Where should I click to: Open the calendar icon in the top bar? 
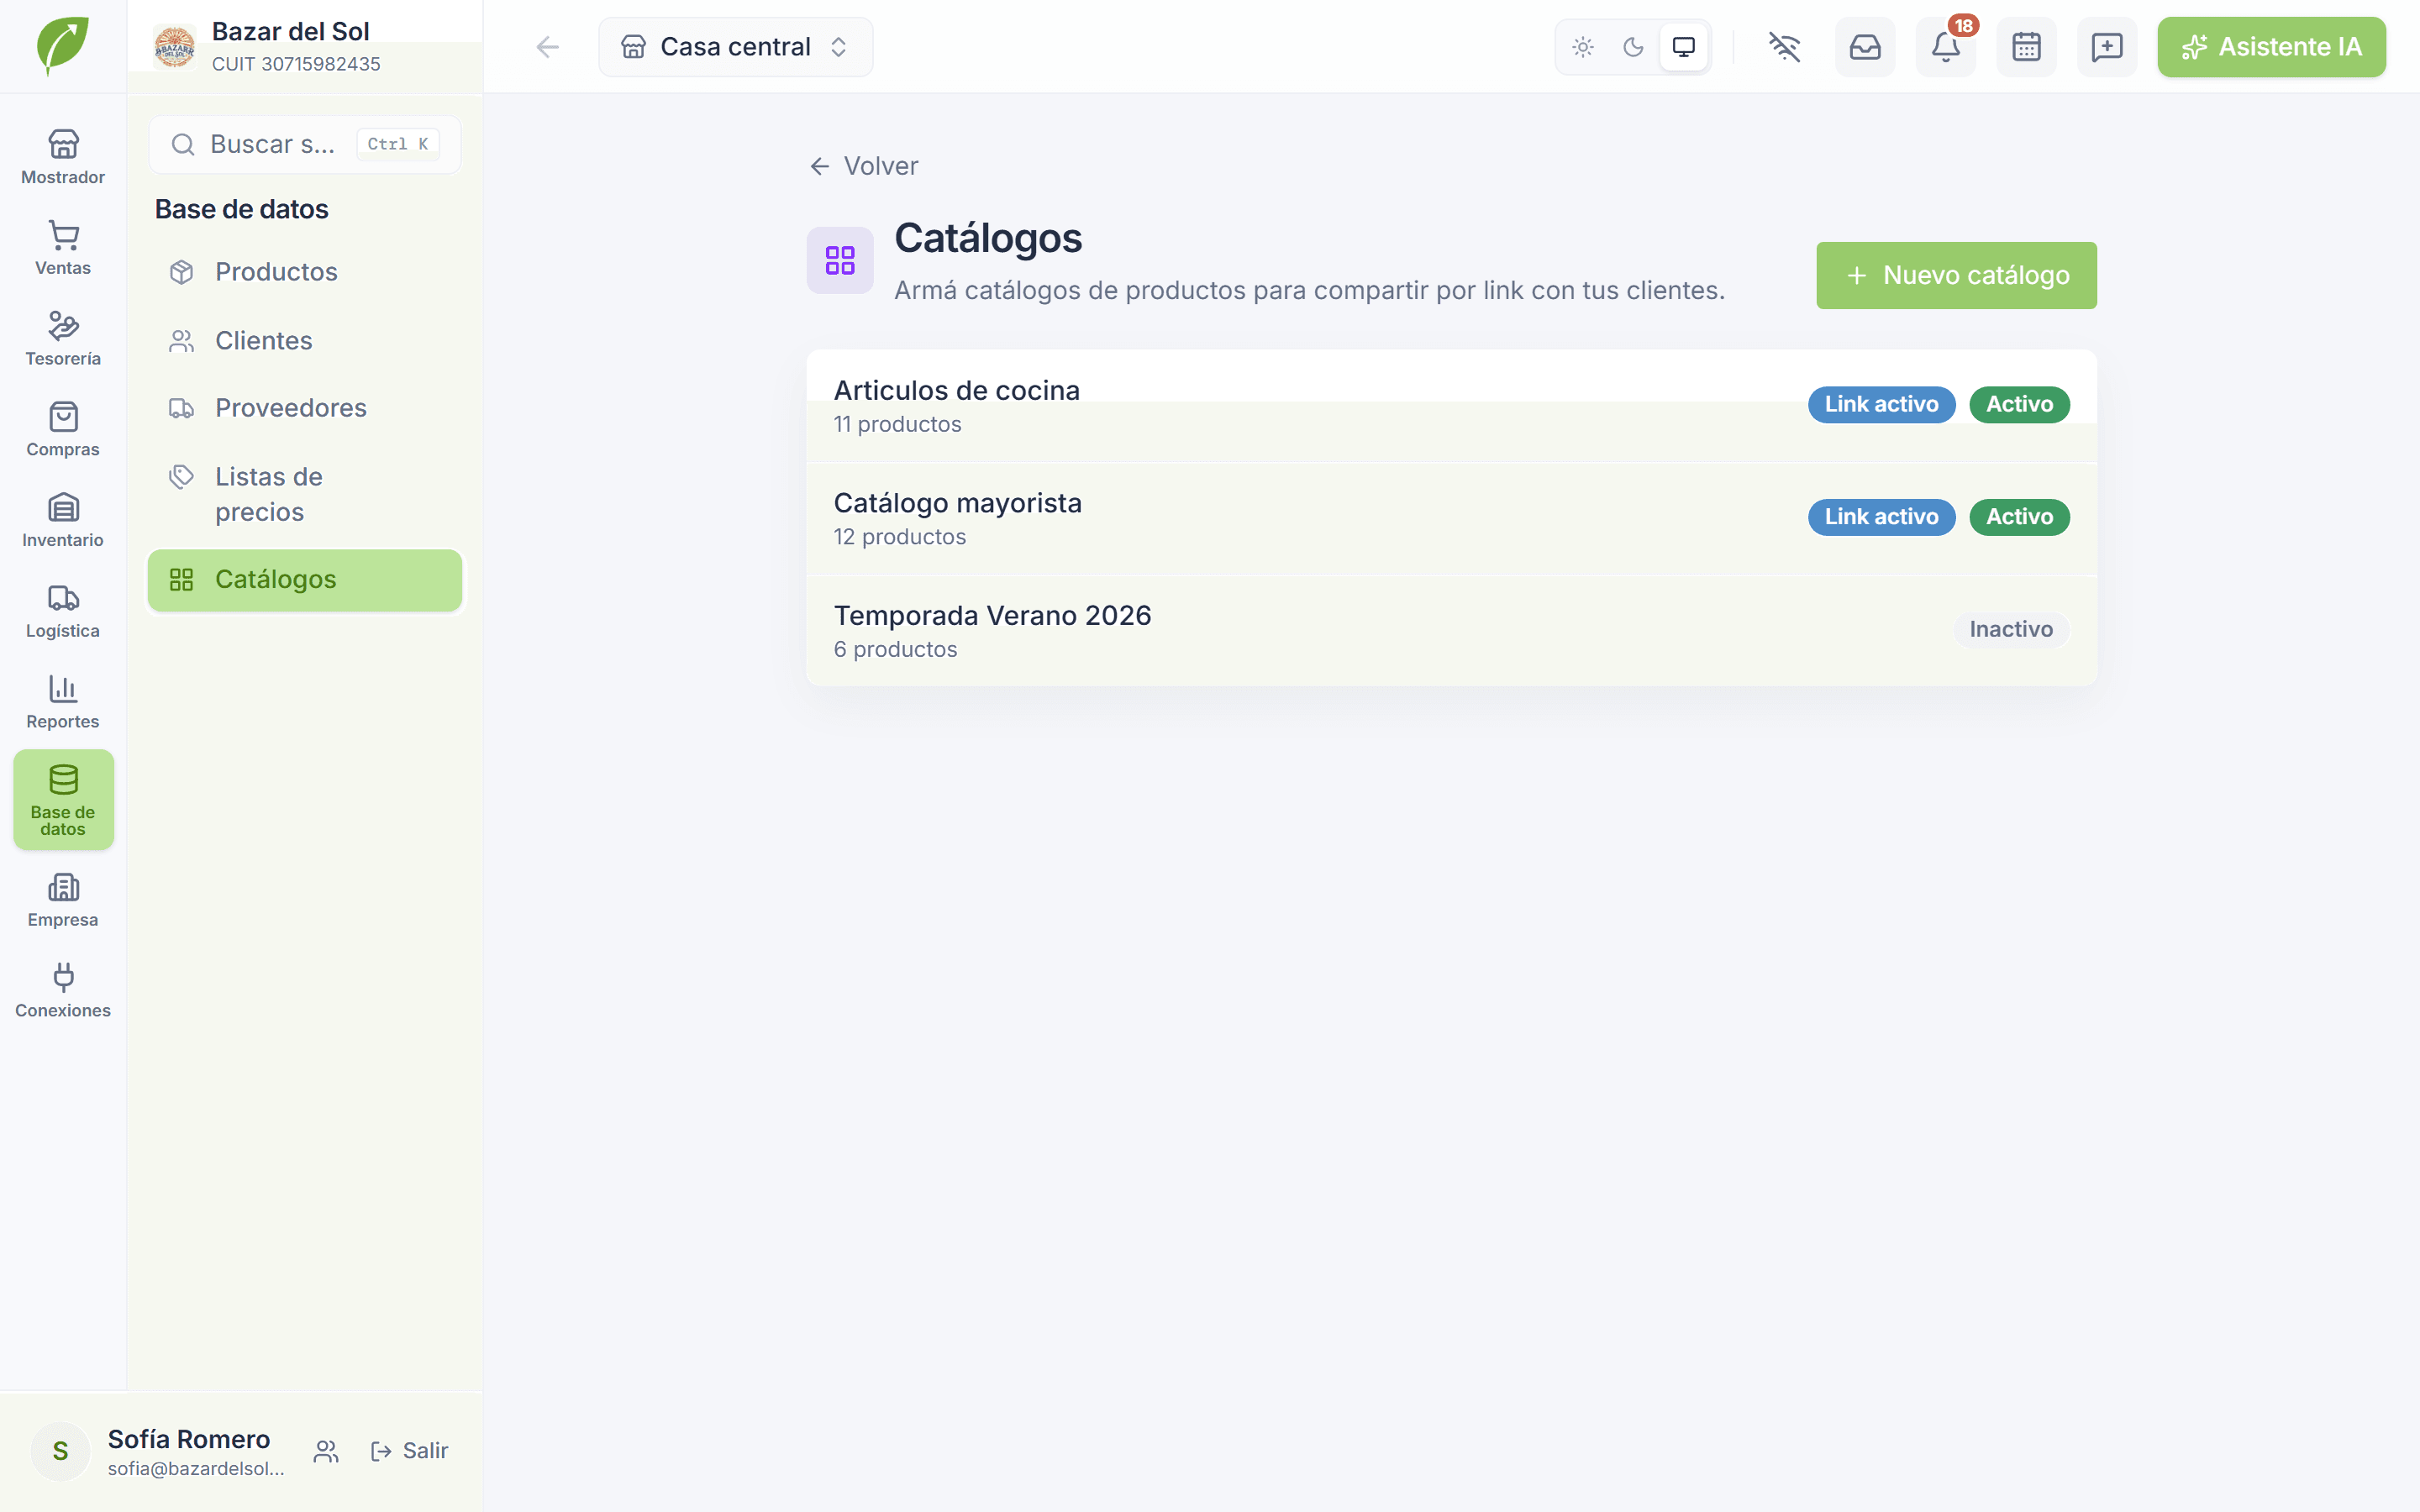2026,47
